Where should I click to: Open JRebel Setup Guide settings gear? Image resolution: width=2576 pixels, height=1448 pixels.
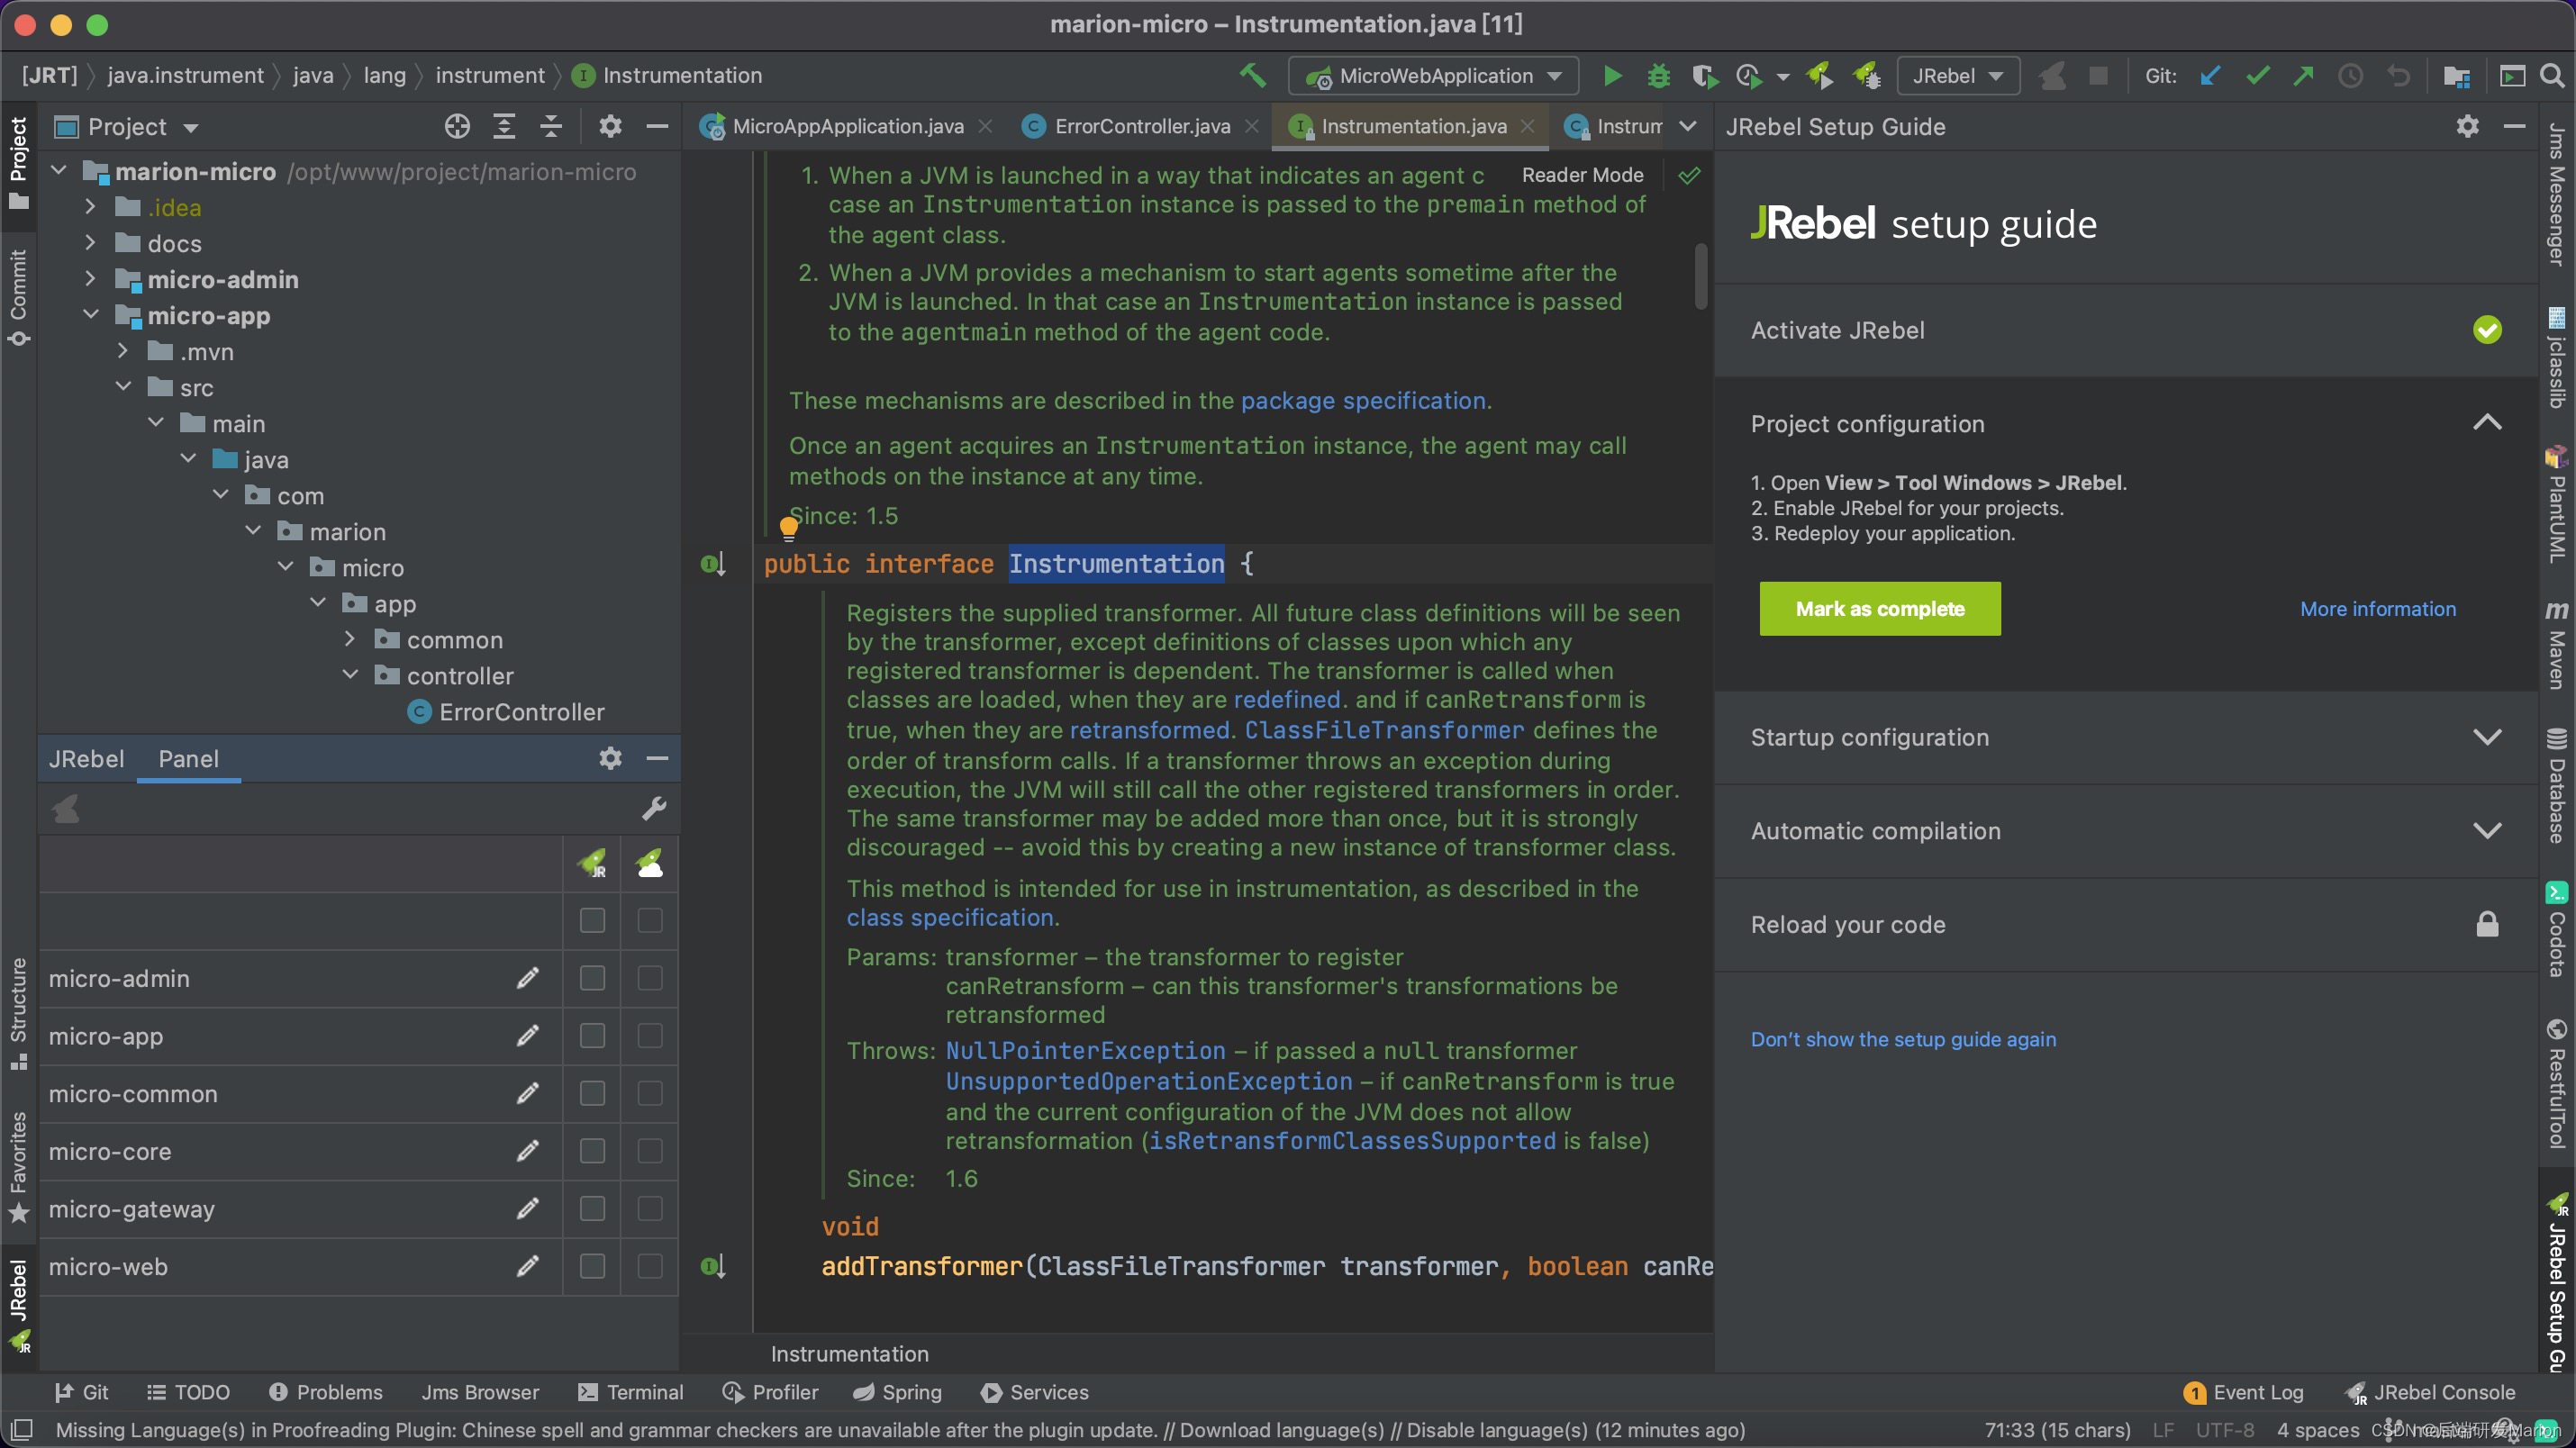[x=2467, y=127]
